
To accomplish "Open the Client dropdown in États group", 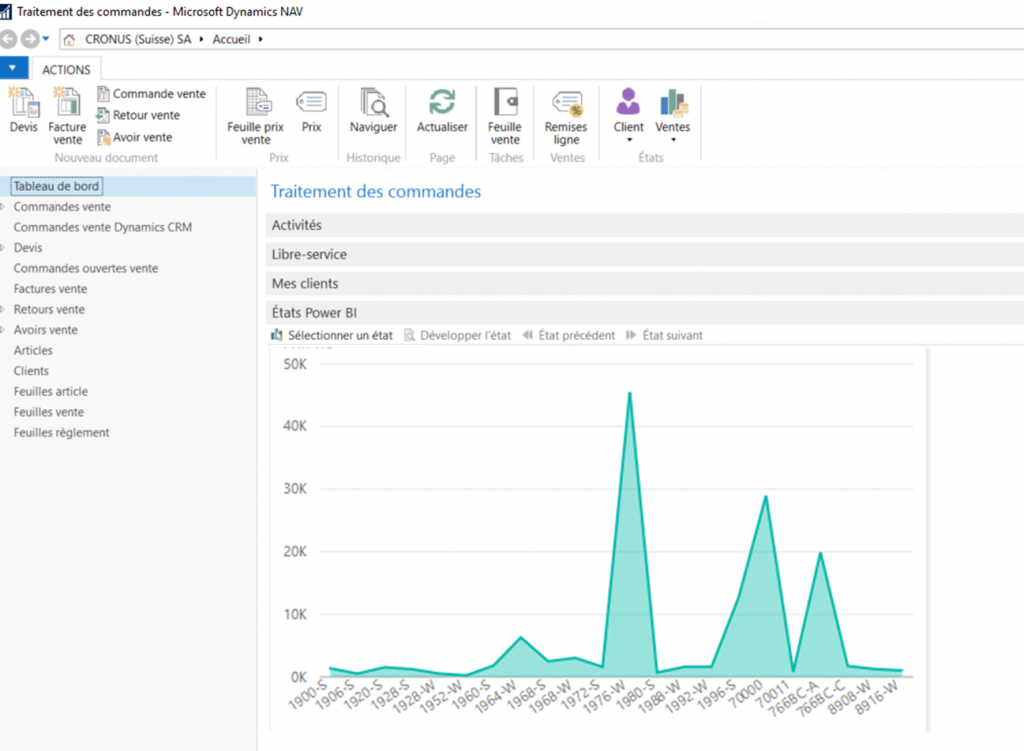I will click(628, 113).
